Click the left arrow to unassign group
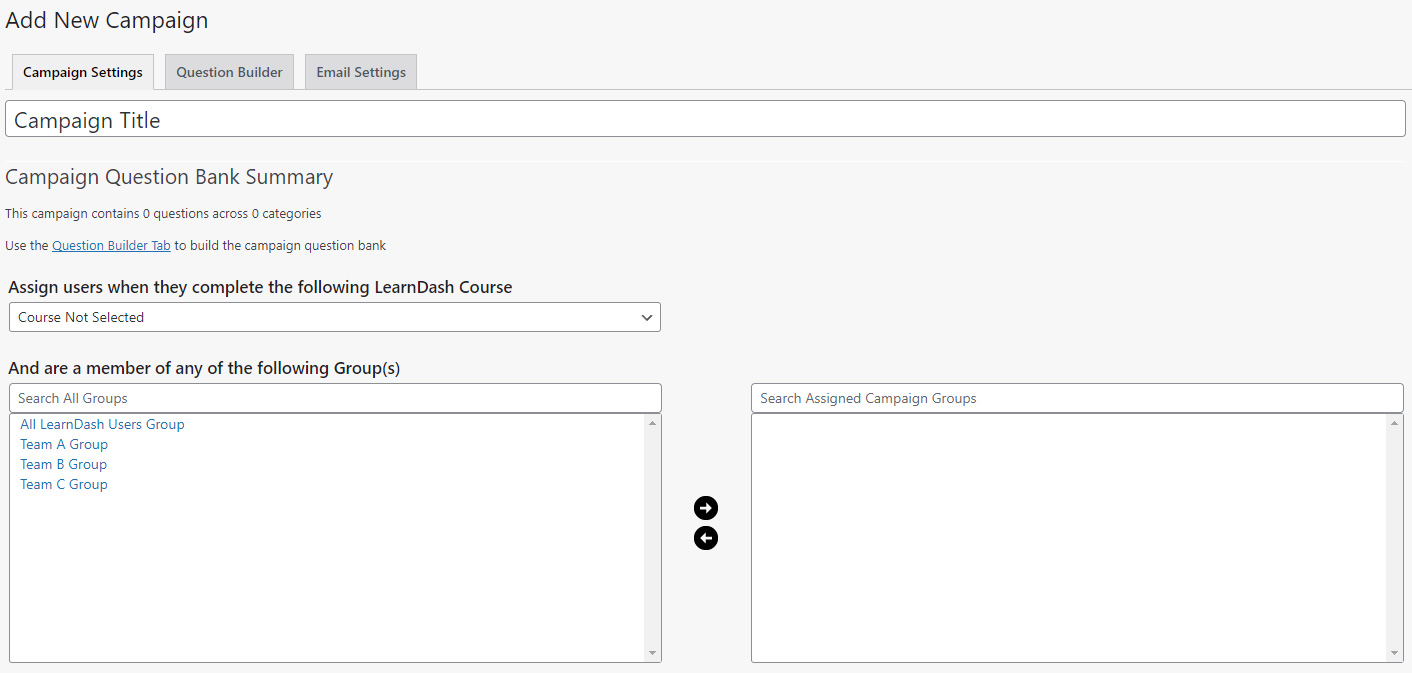 [x=706, y=539]
